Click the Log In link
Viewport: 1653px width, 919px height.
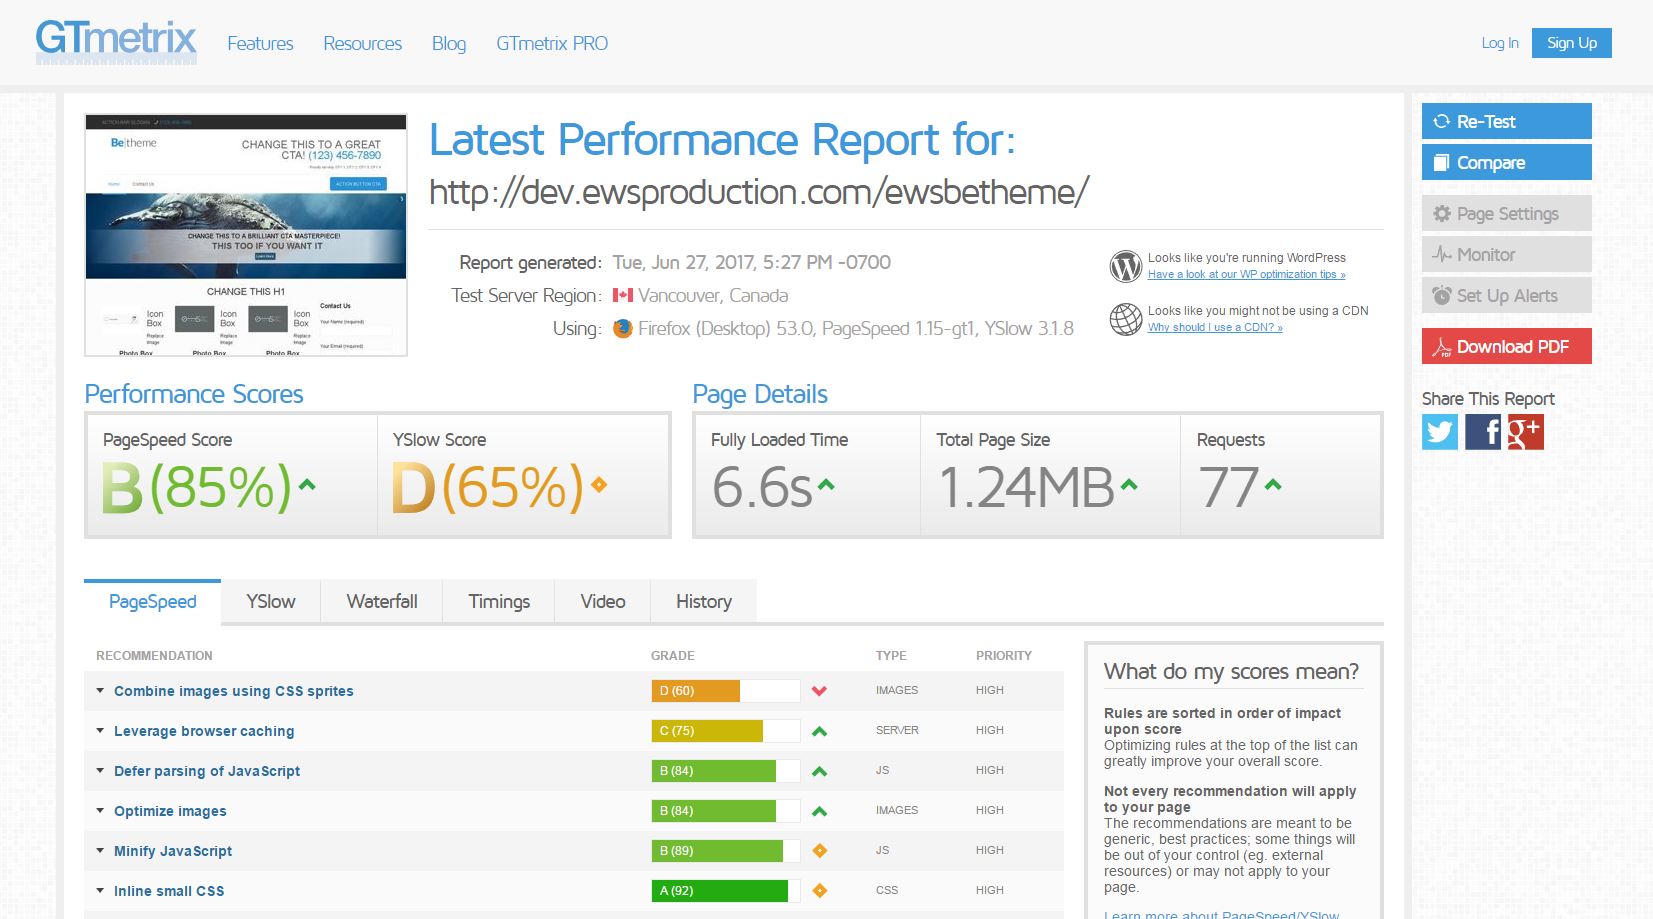(1500, 43)
